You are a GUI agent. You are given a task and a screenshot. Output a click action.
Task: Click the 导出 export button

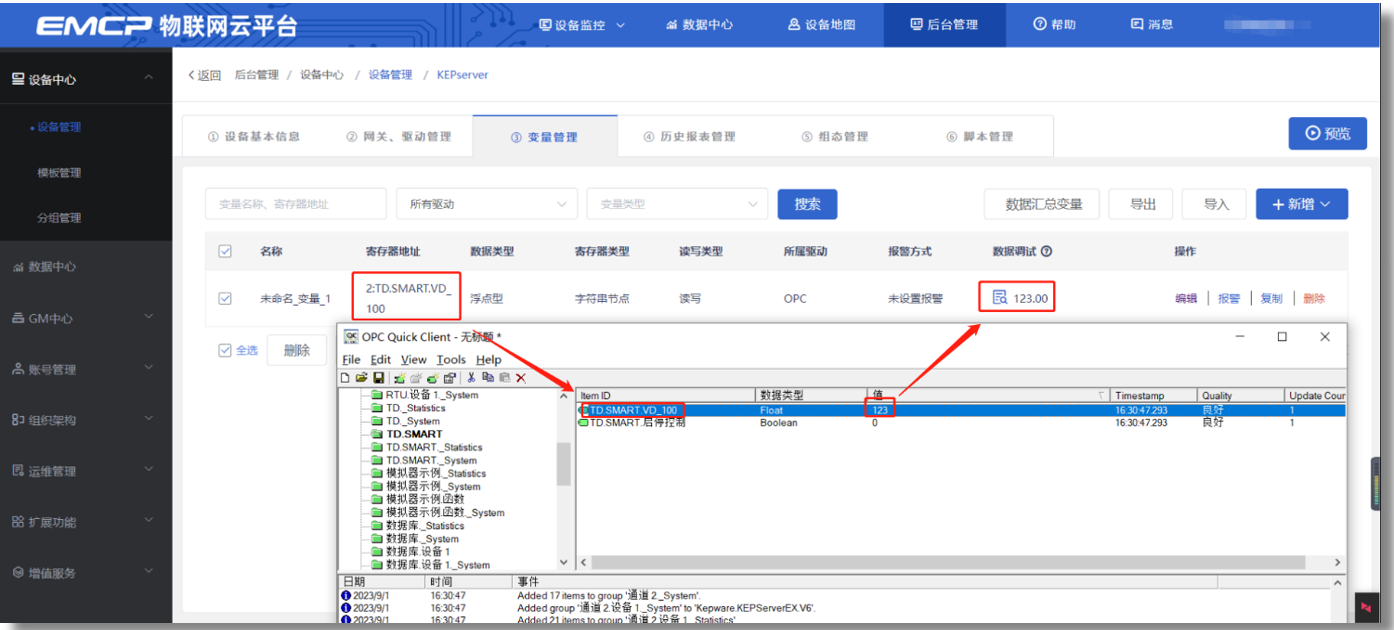(1143, 204)
